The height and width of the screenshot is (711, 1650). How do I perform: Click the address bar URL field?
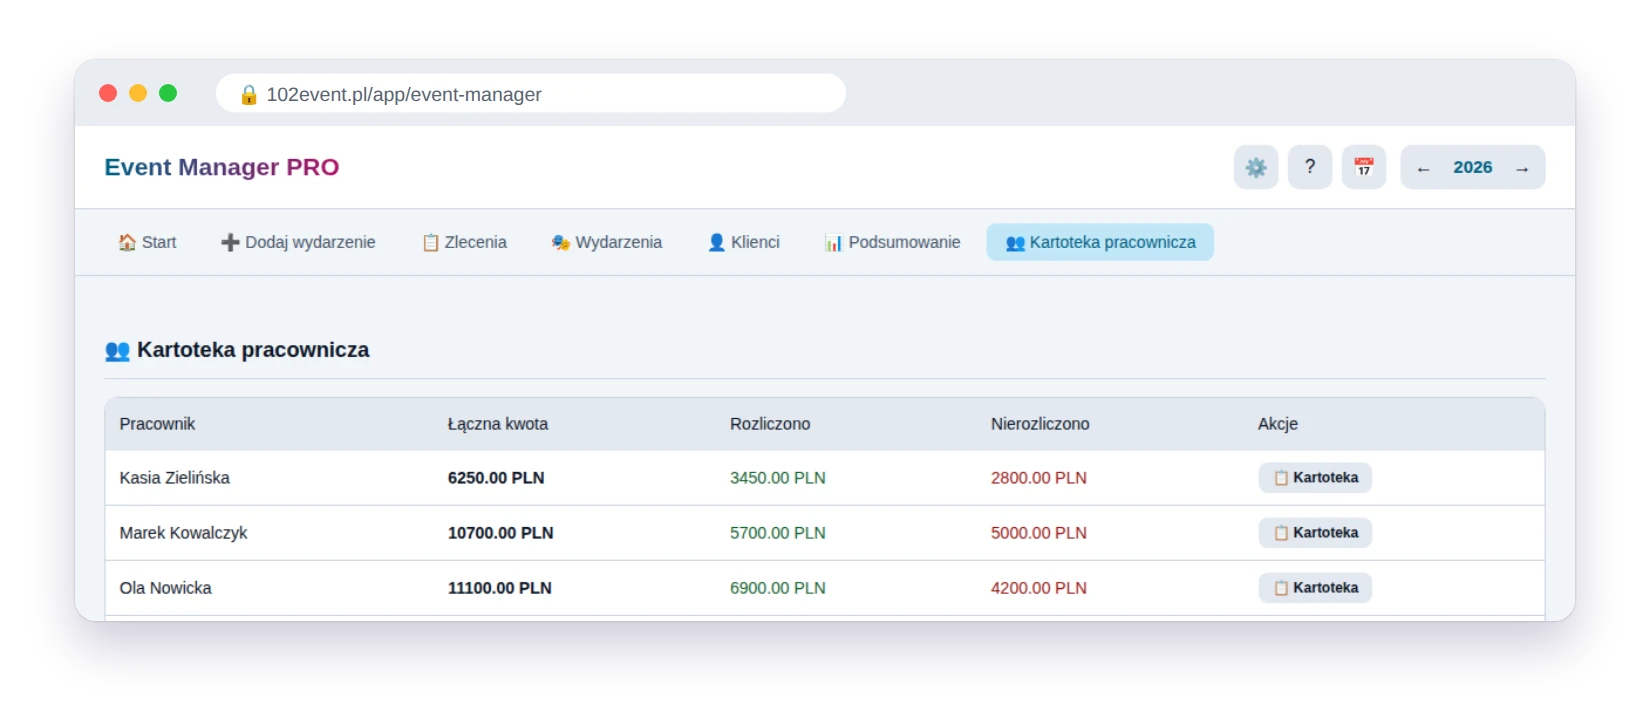click(x=531, y=94)
